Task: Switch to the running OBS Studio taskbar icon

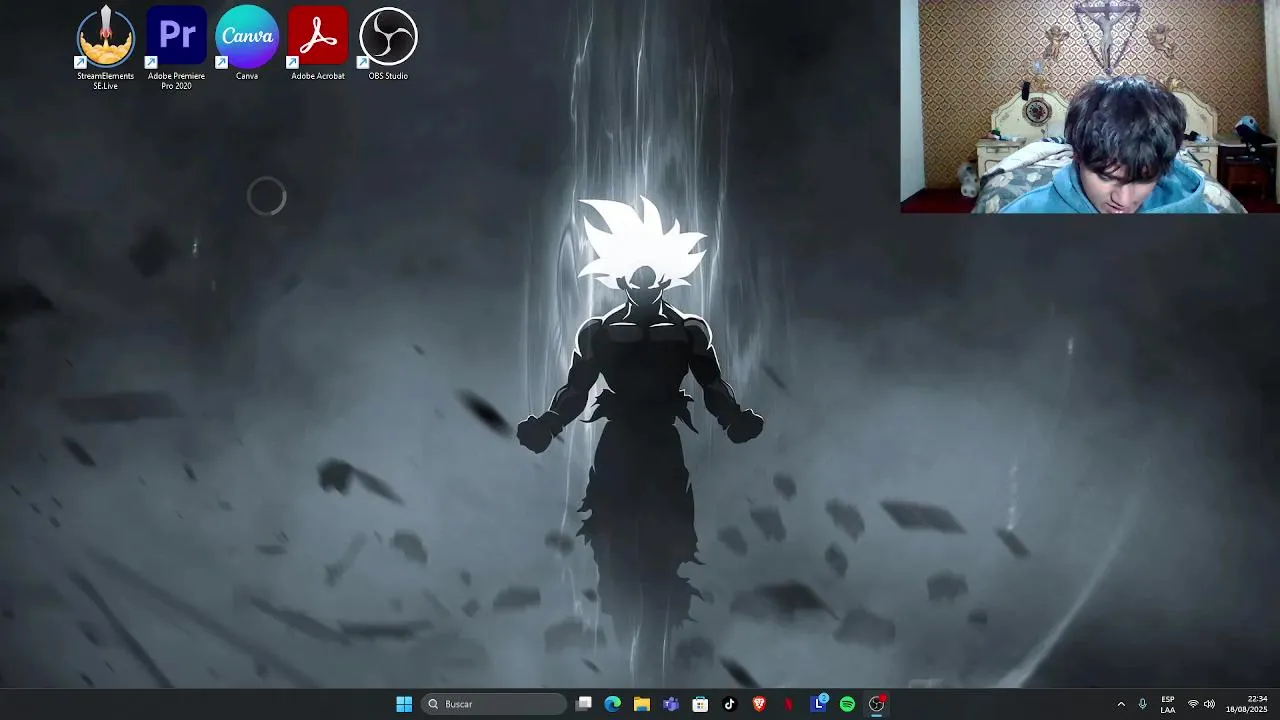Action: [877, 704]
